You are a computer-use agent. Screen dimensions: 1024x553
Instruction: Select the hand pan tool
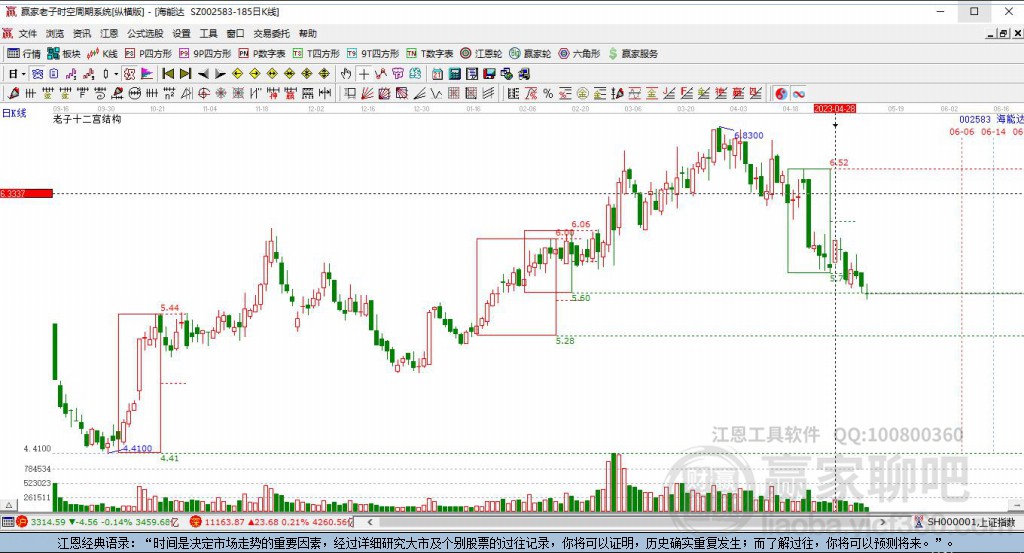(345, 74)
